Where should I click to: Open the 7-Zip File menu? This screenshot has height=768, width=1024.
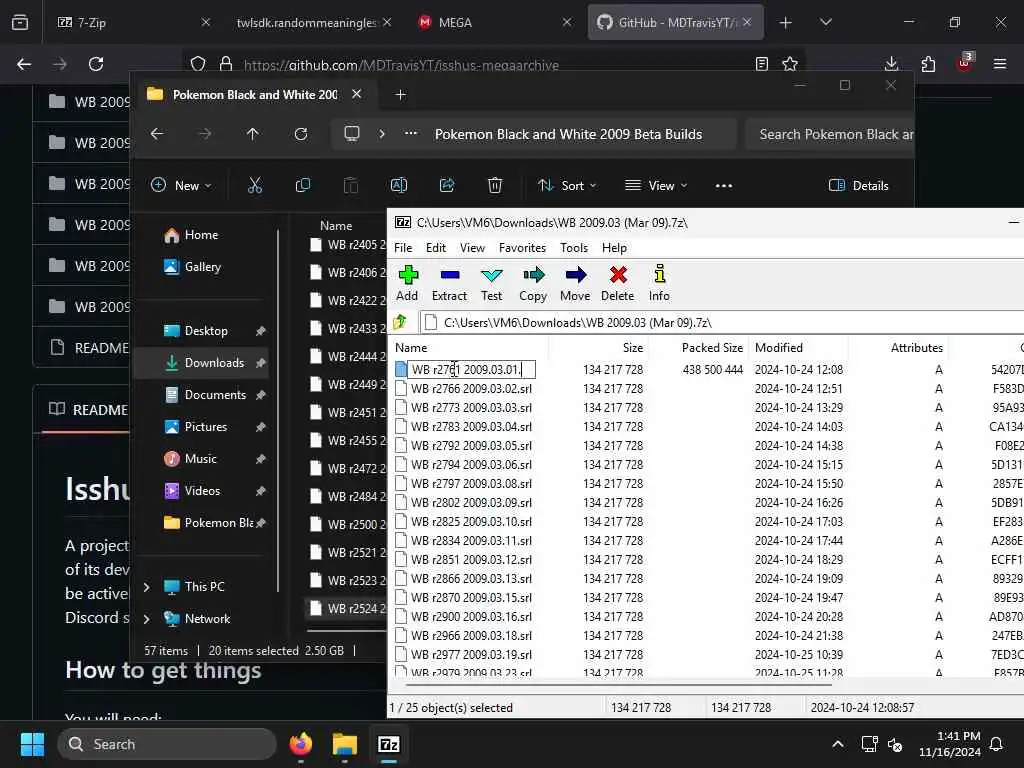pos(403,248)
